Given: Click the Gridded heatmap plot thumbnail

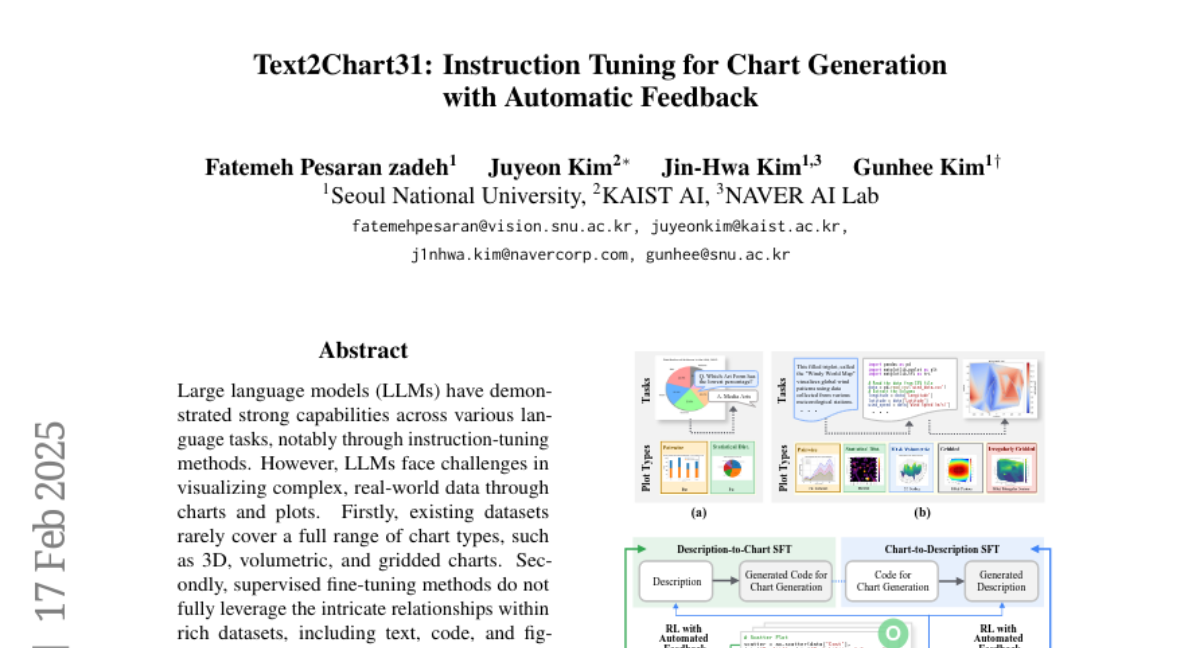Looking at the screenshot, I should click(x=958, y=468).
